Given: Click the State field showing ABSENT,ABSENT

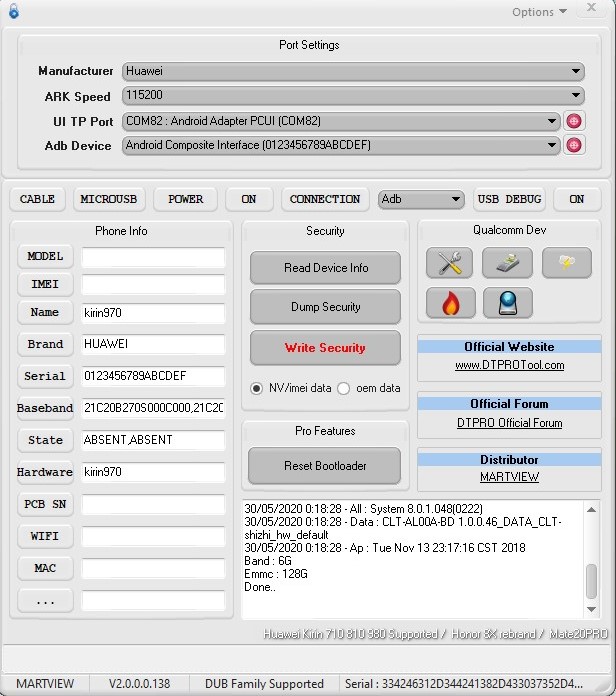Looking at the screenshot, I should 153,440.
